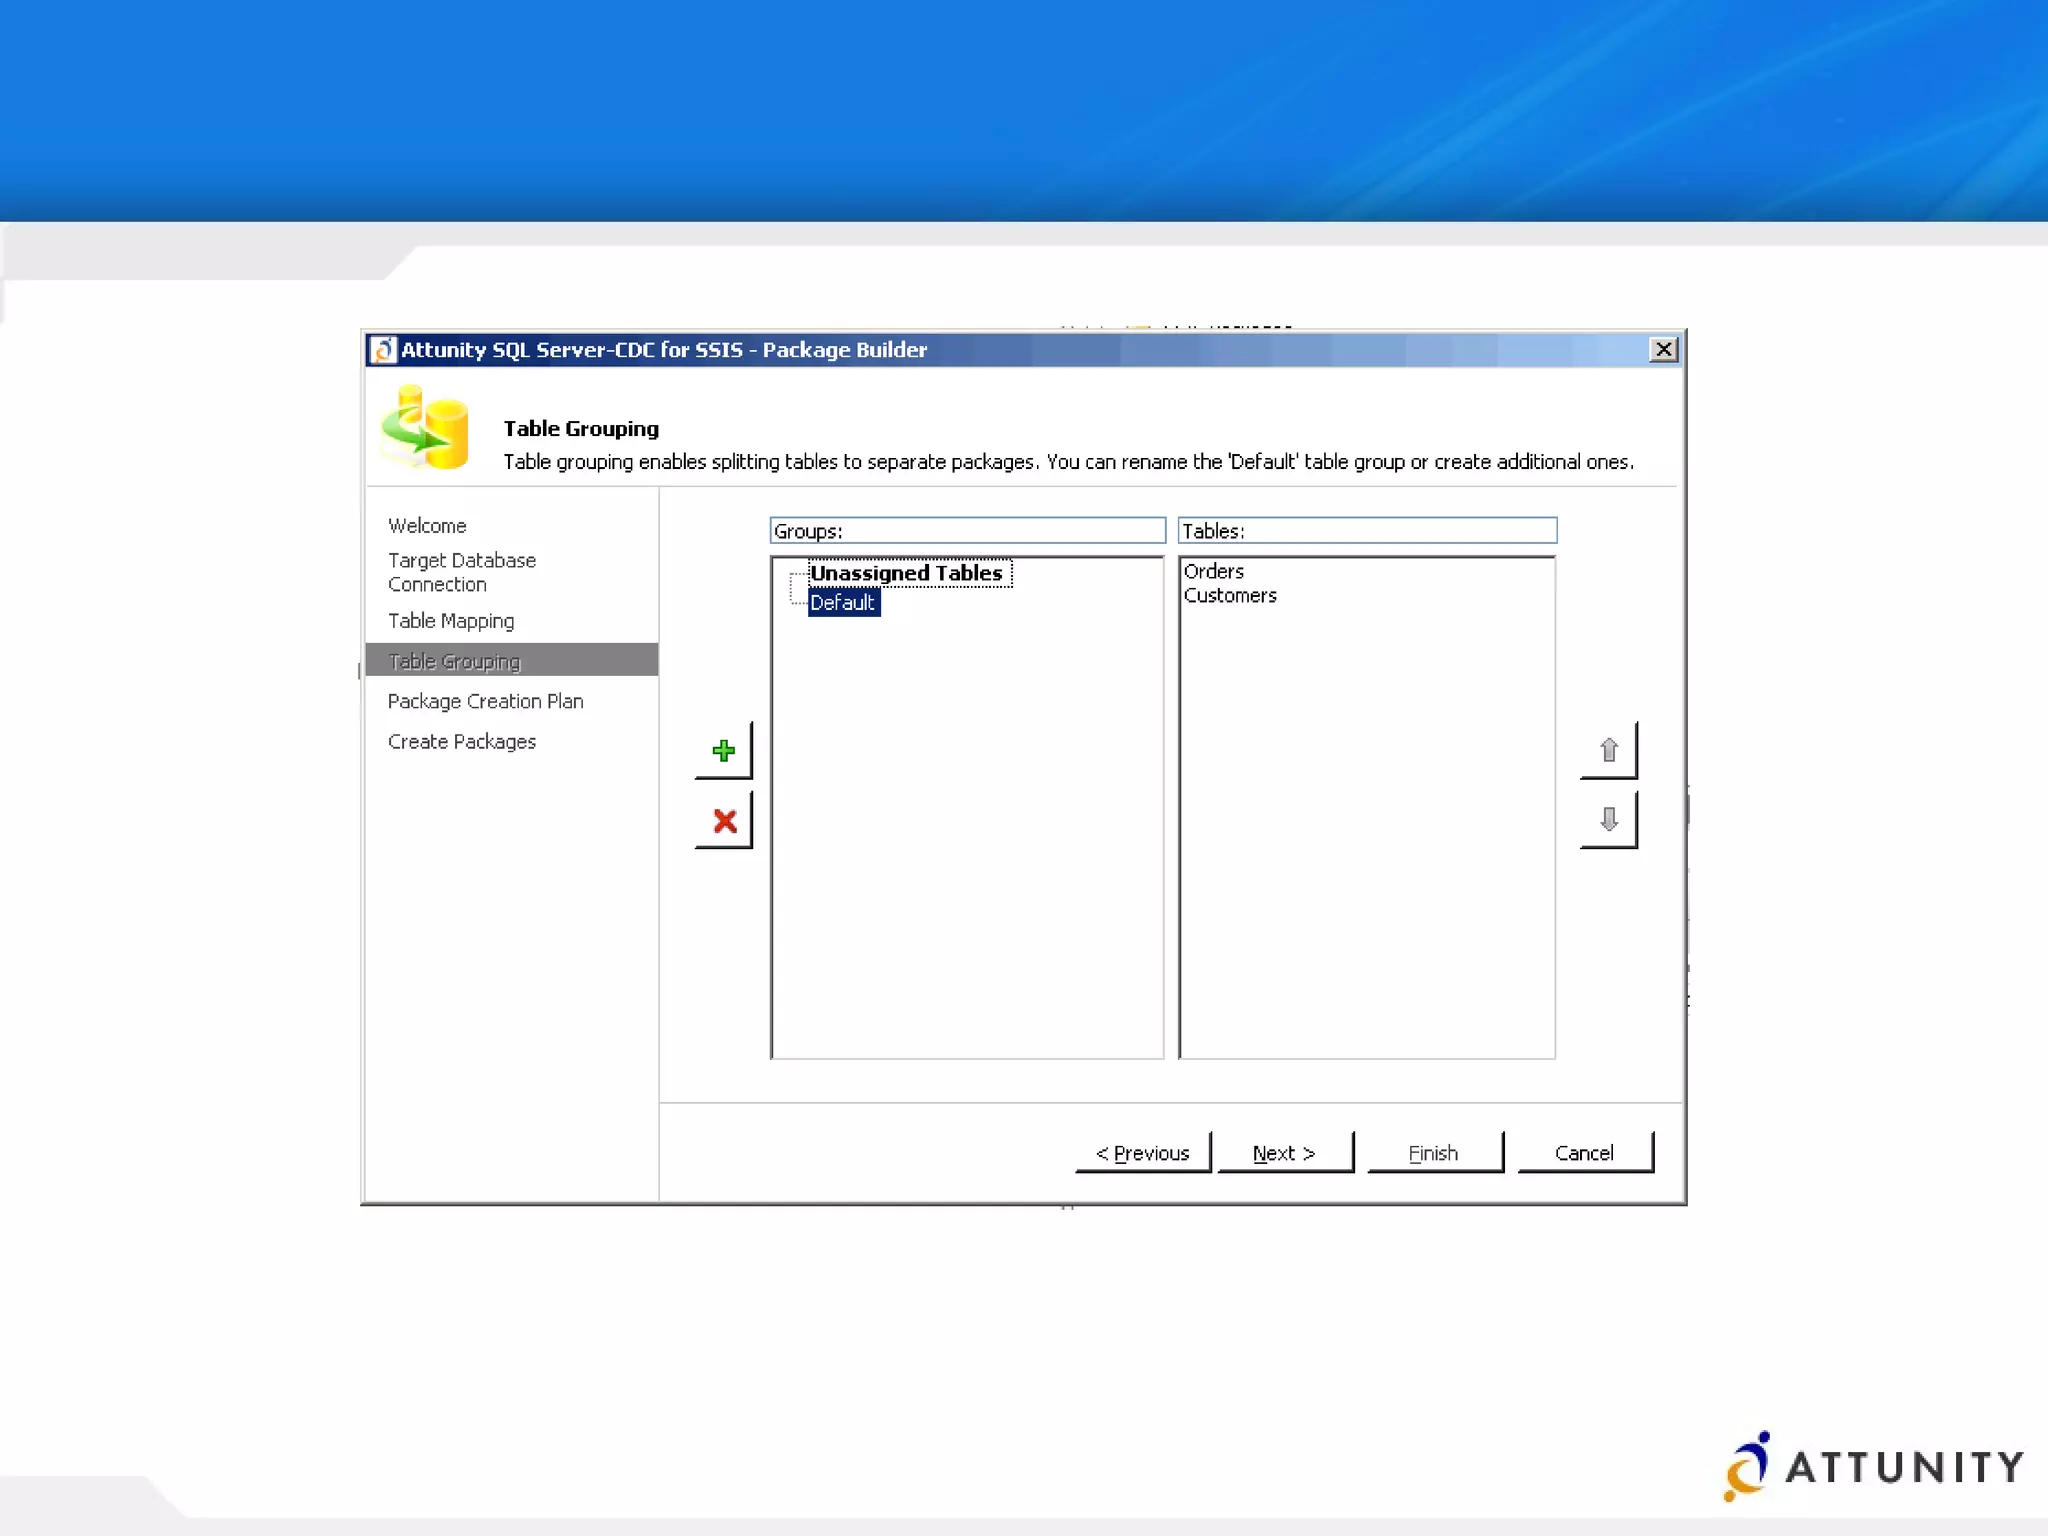Open the Create Packages step
2048x1536 pixels.
pos(462,741)
